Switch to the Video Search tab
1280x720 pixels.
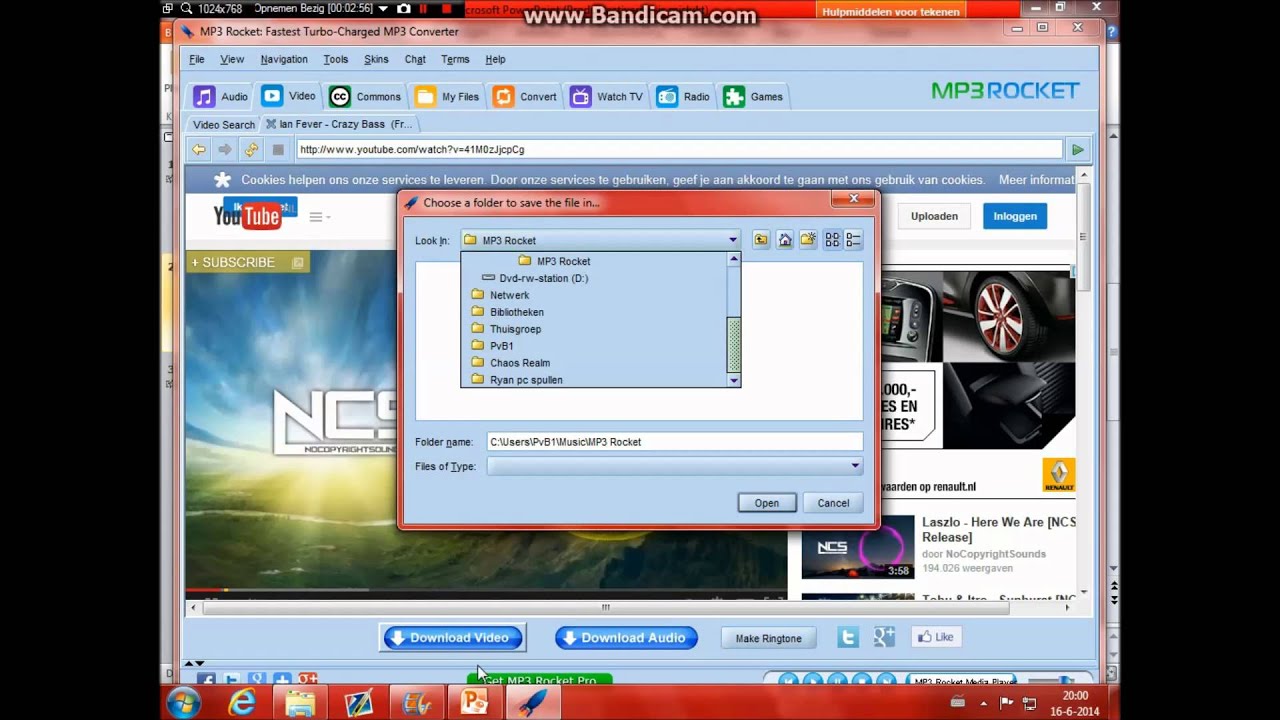tap(224, 124)
